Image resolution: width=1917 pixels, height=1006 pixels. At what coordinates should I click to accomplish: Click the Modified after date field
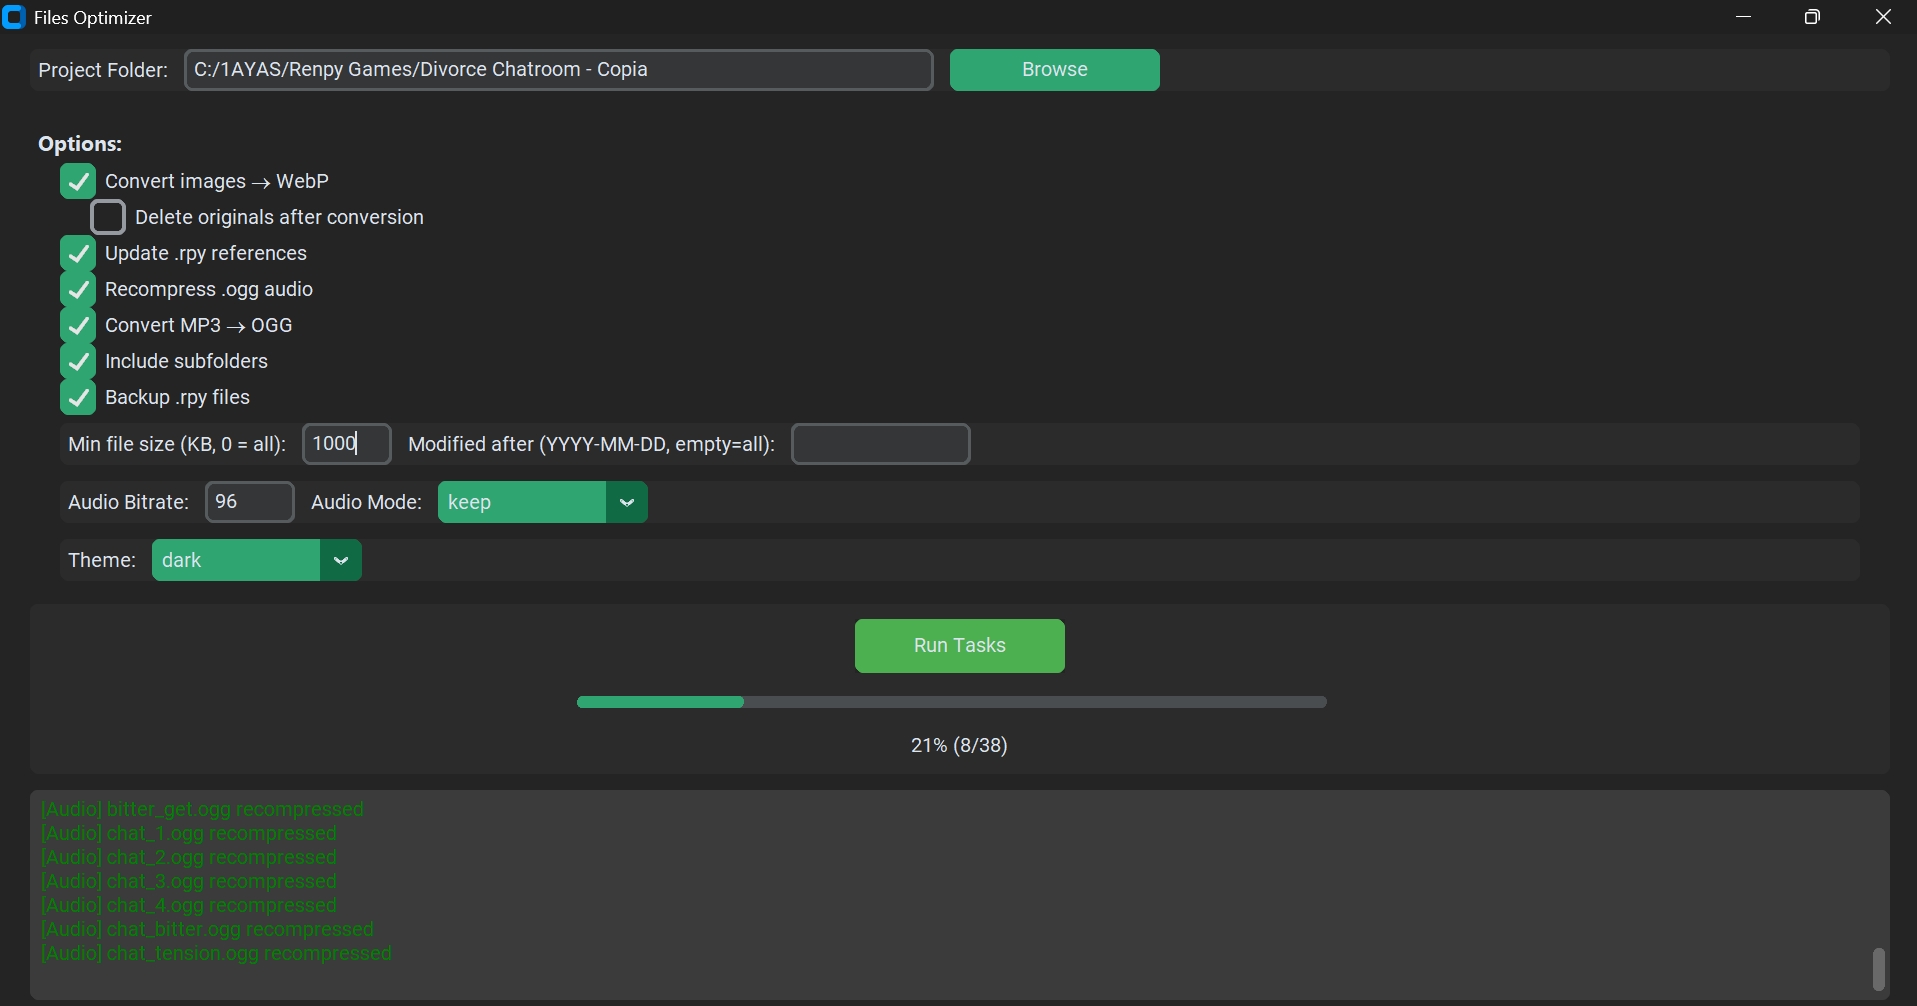(x=880, y=445)
